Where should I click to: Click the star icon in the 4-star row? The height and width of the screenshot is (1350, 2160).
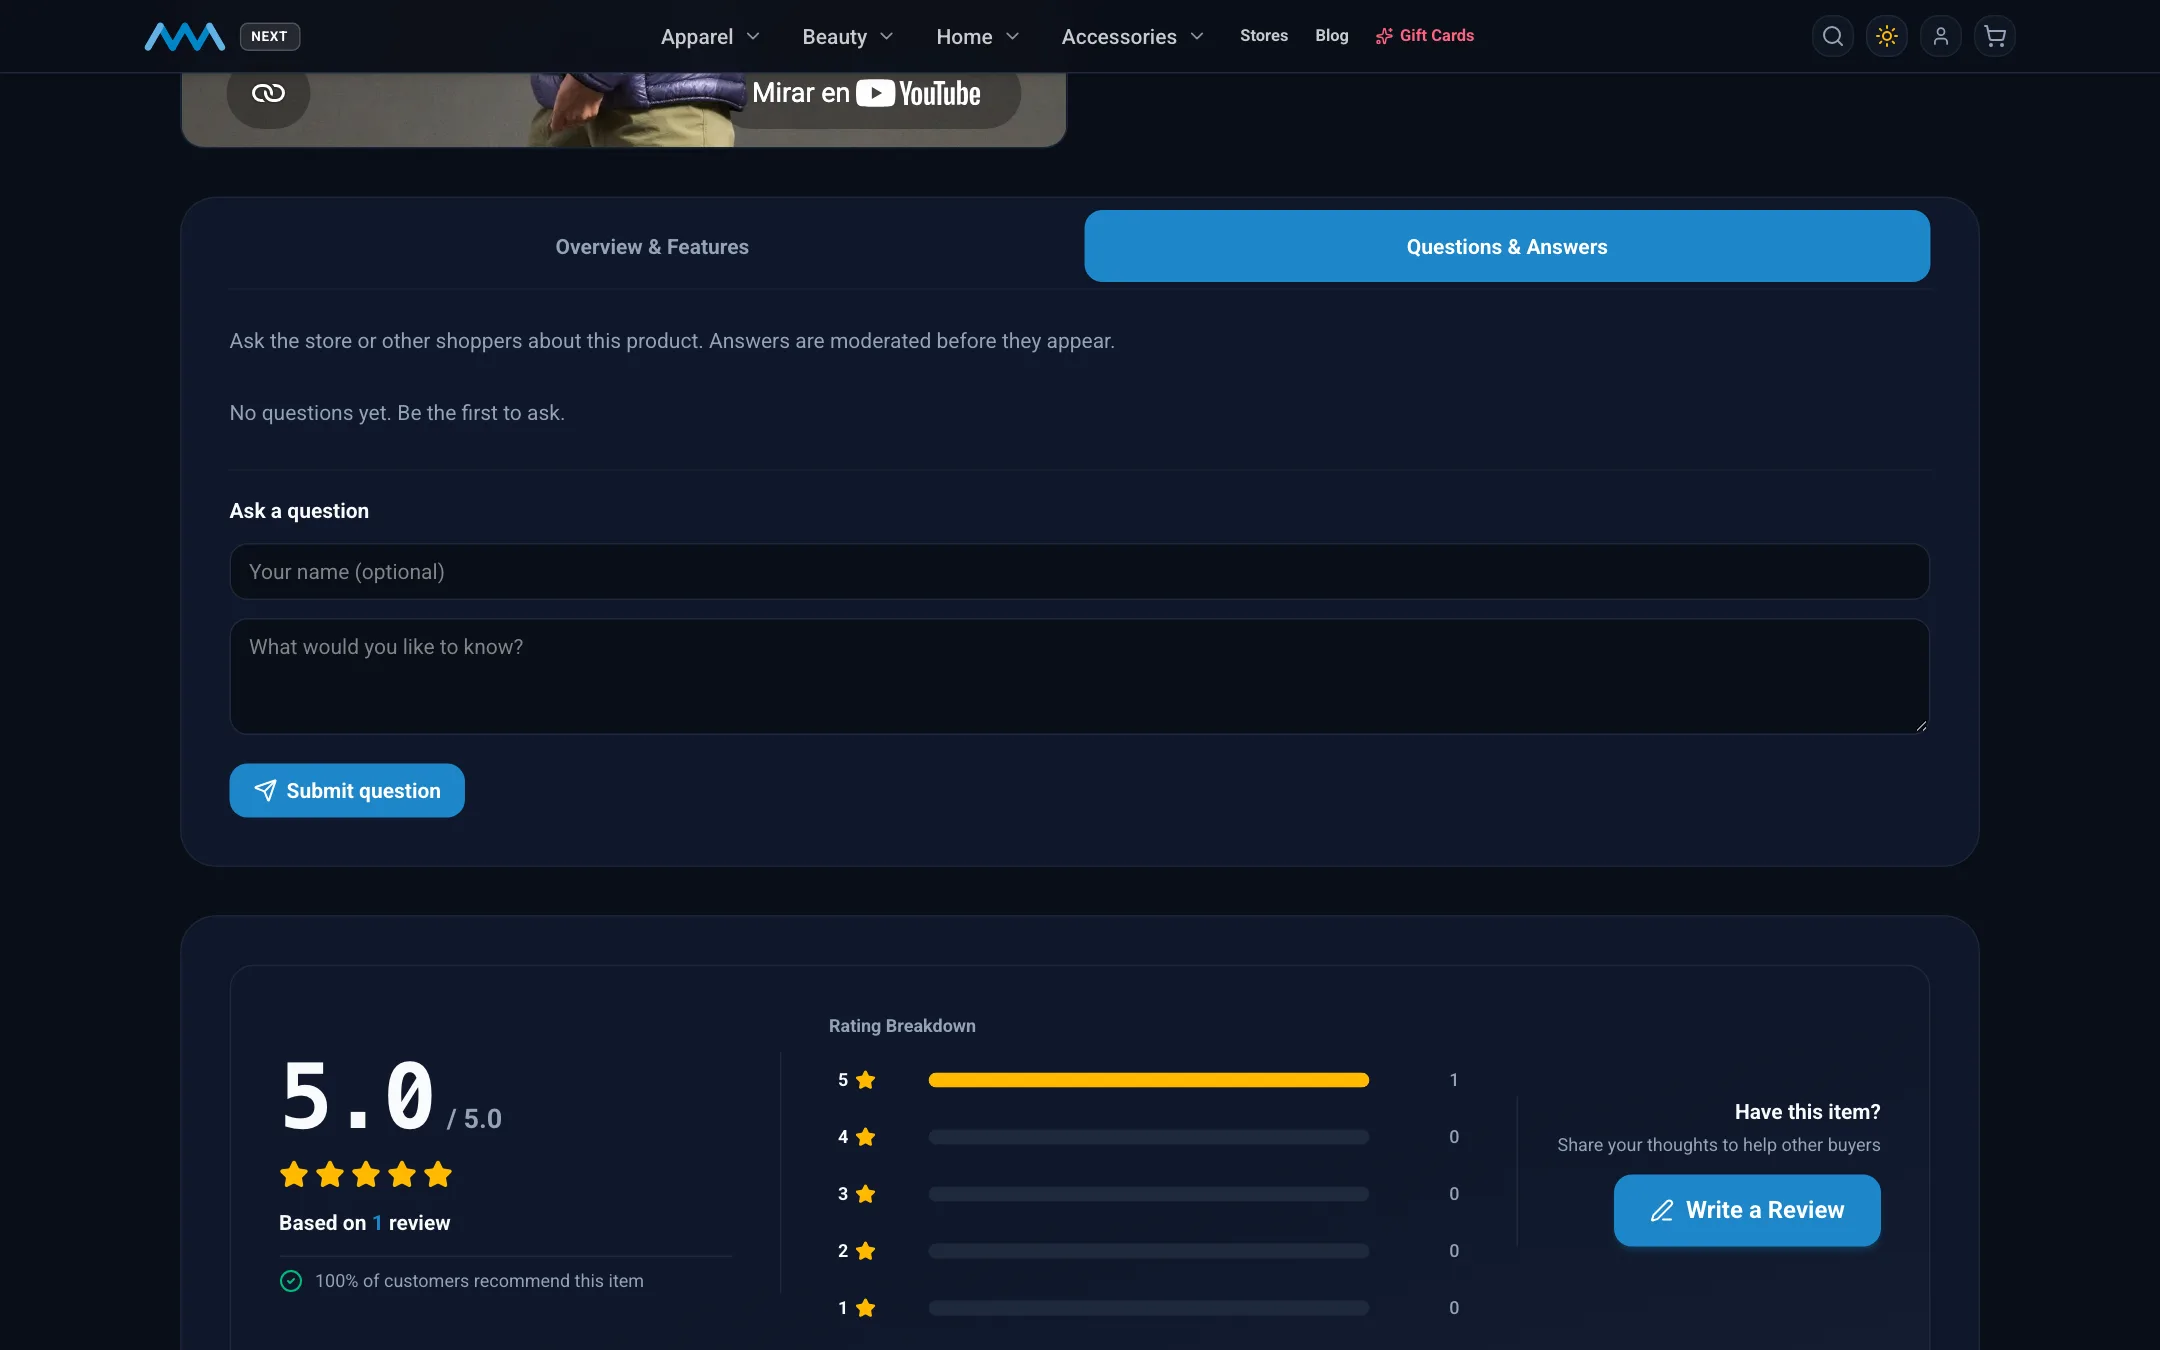point(866,1137)
